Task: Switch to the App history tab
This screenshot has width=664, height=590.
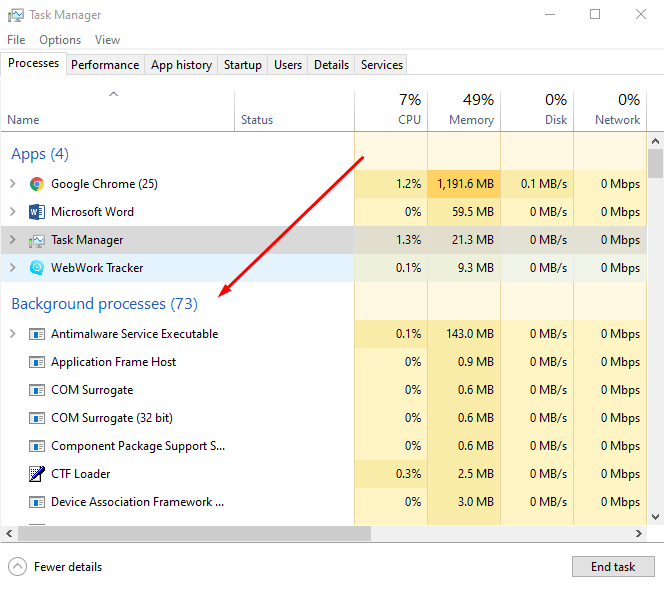Action: pos(181,65)
